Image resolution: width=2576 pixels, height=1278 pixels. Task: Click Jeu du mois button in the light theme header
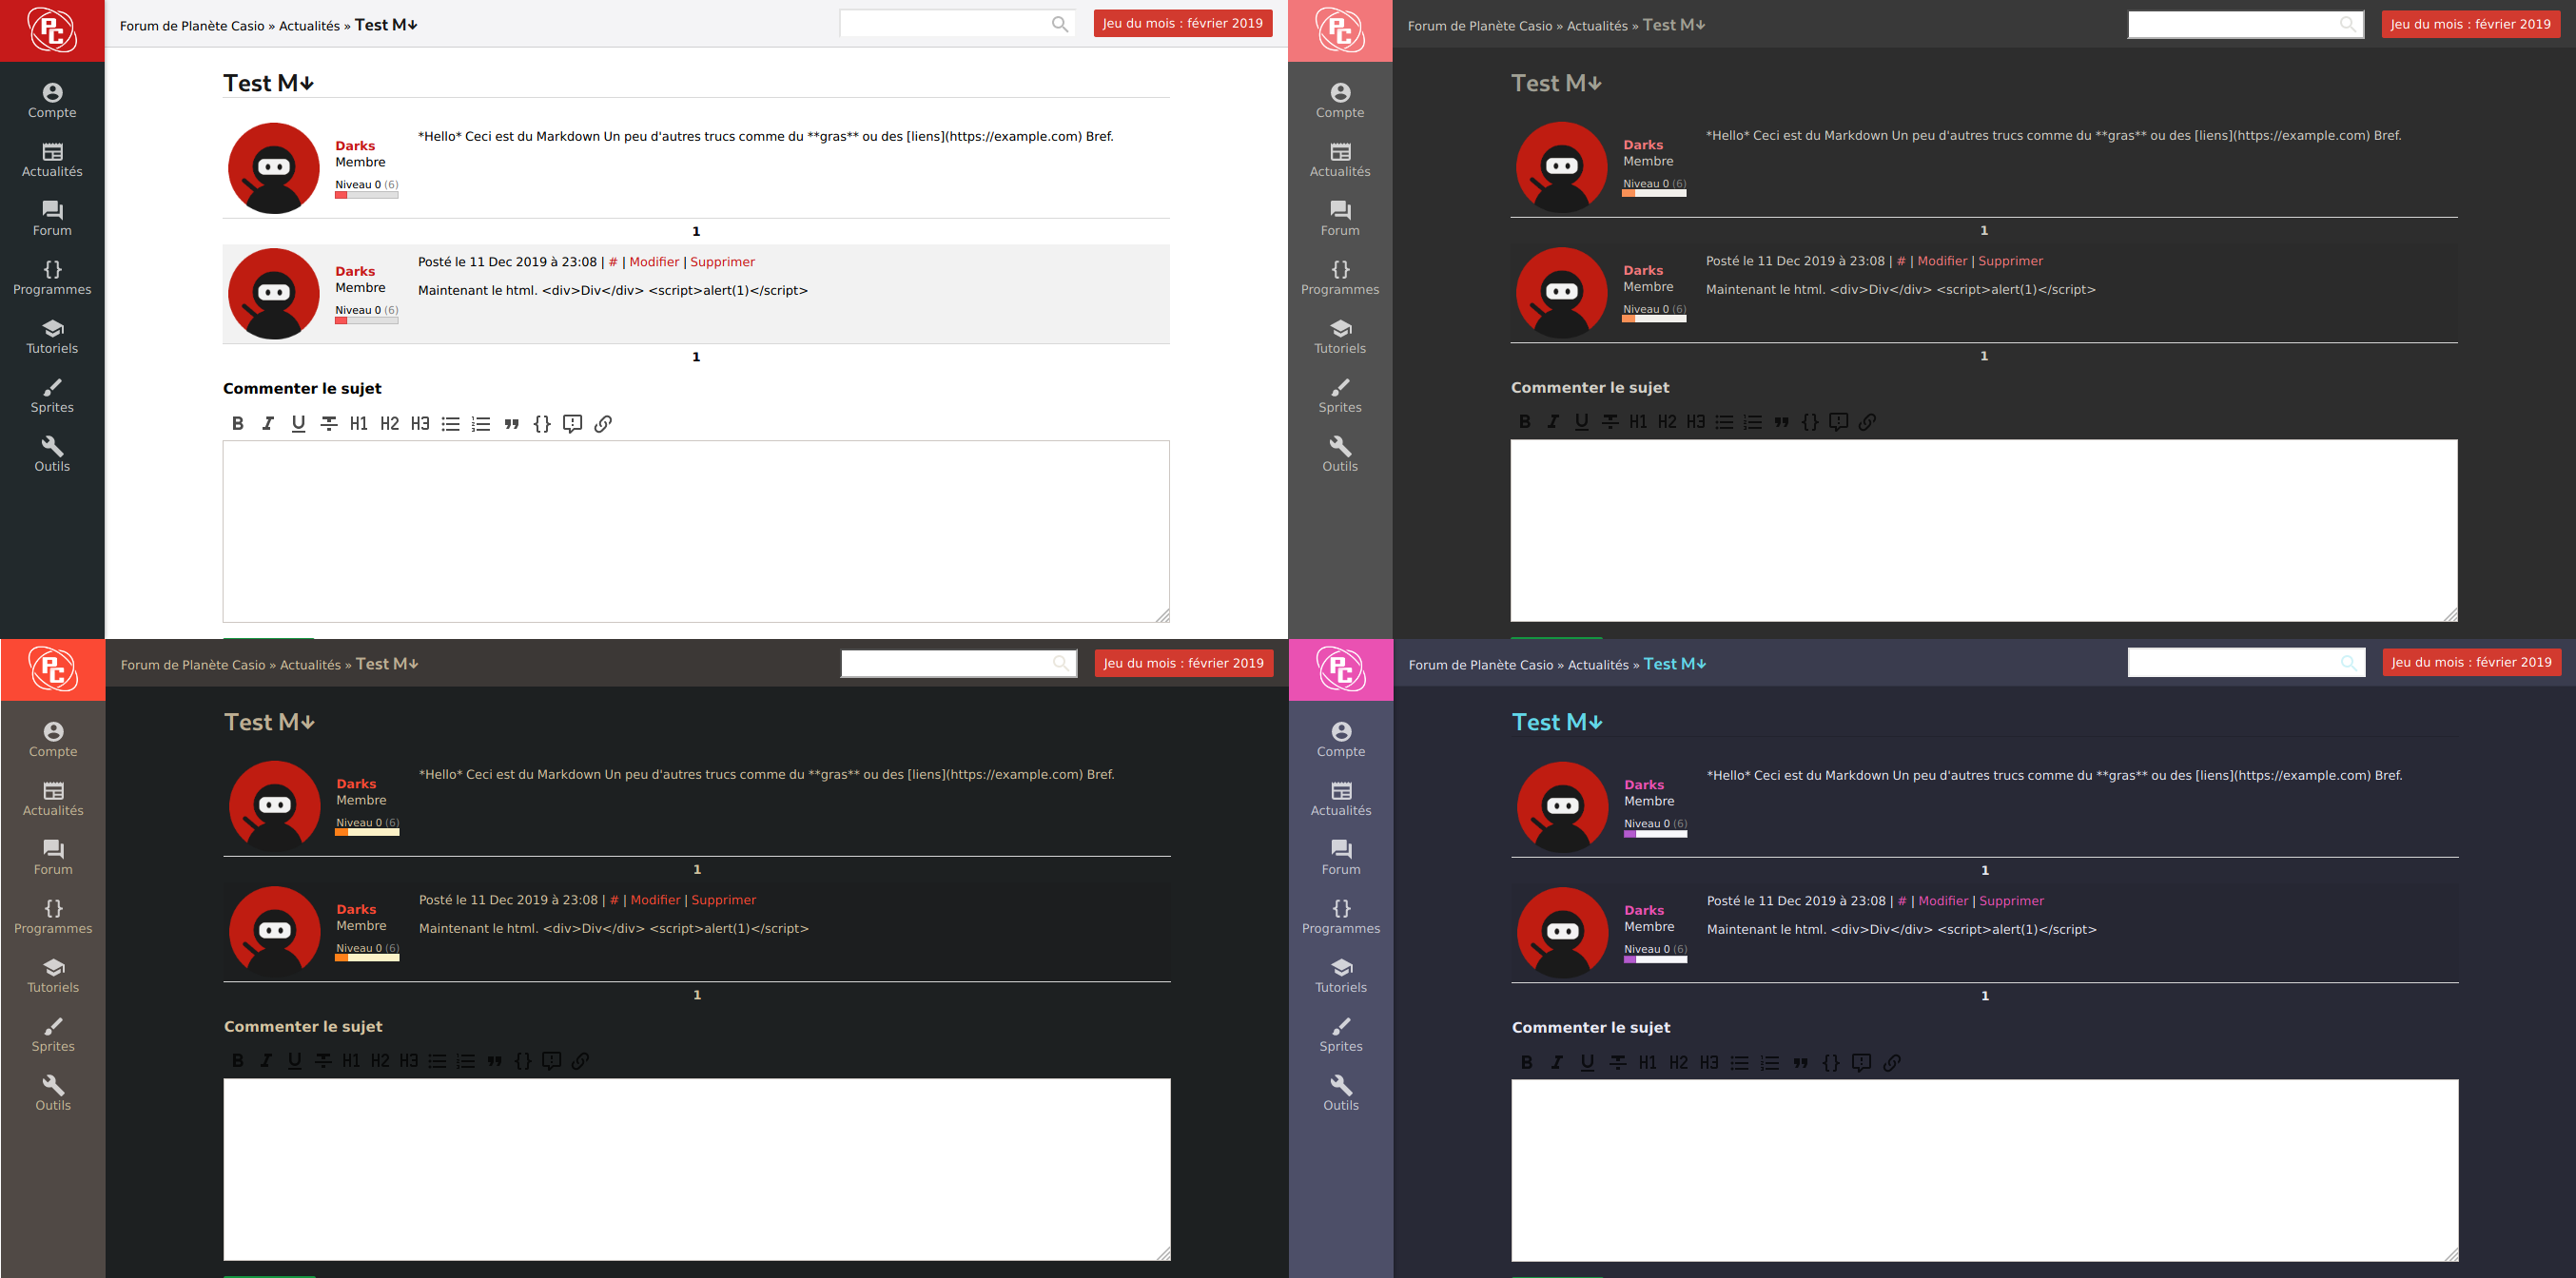coord(1183,23)
